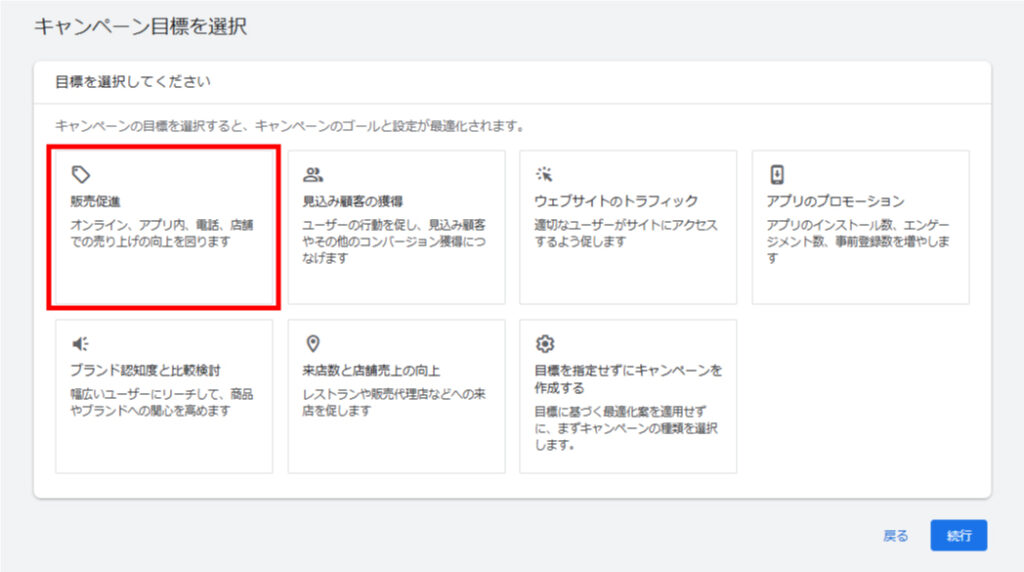1024x572 pixels.
Task: Click the sparkle cursor icon for ウェブサイトのトラフィック
Action: tap(544, 175)
